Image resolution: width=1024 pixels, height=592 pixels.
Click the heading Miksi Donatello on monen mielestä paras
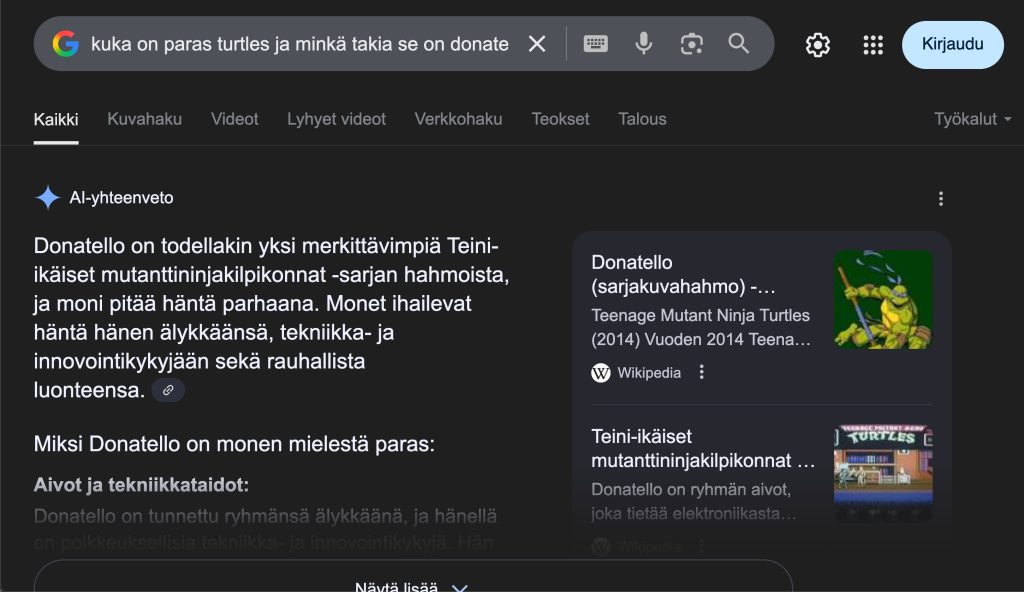coord(234,444)
